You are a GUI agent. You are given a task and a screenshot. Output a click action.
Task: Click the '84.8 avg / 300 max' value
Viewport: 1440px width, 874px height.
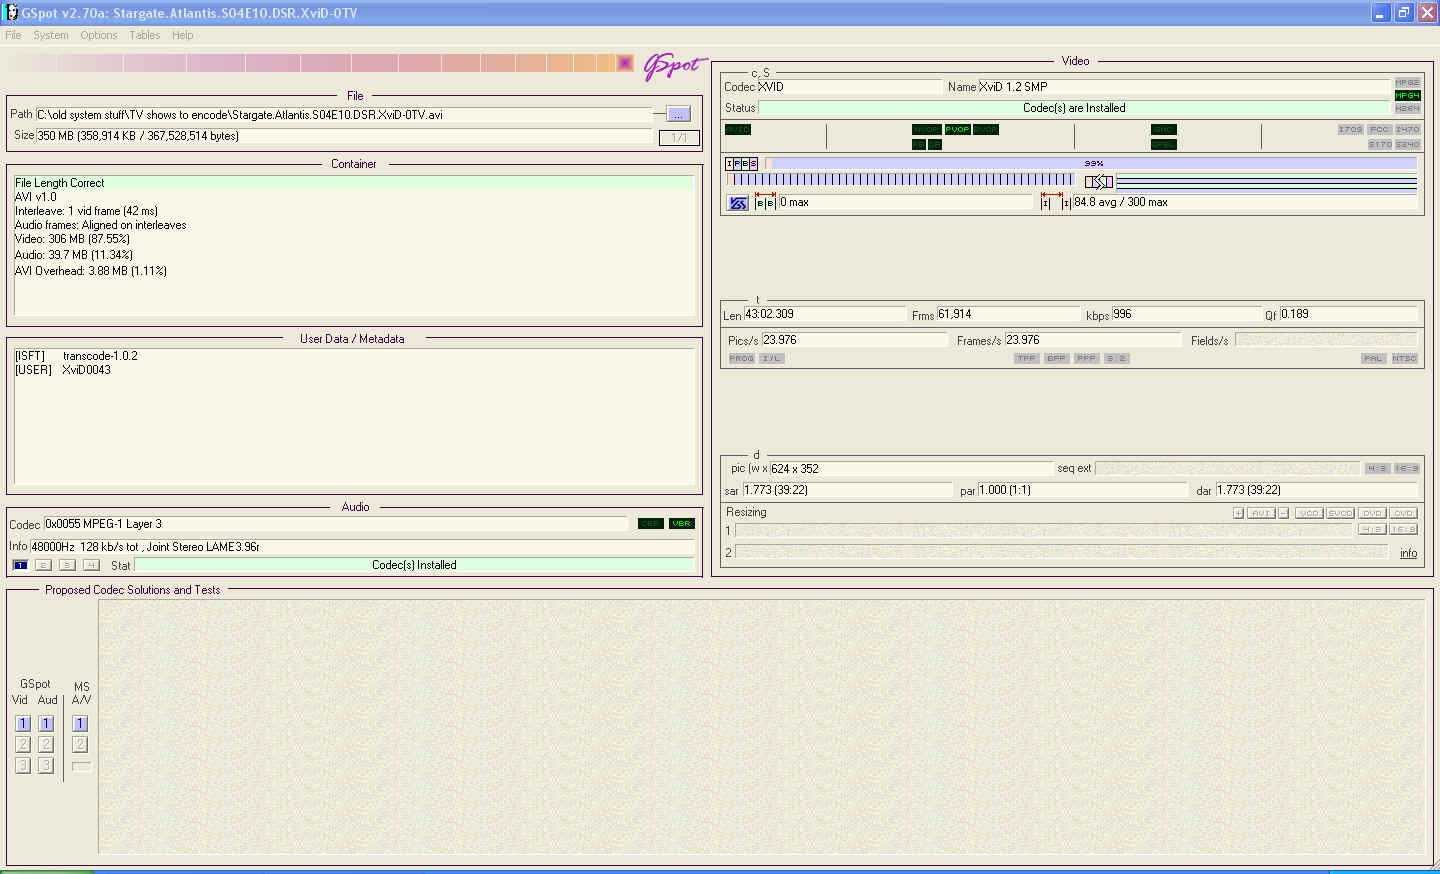click(1121, 202)
